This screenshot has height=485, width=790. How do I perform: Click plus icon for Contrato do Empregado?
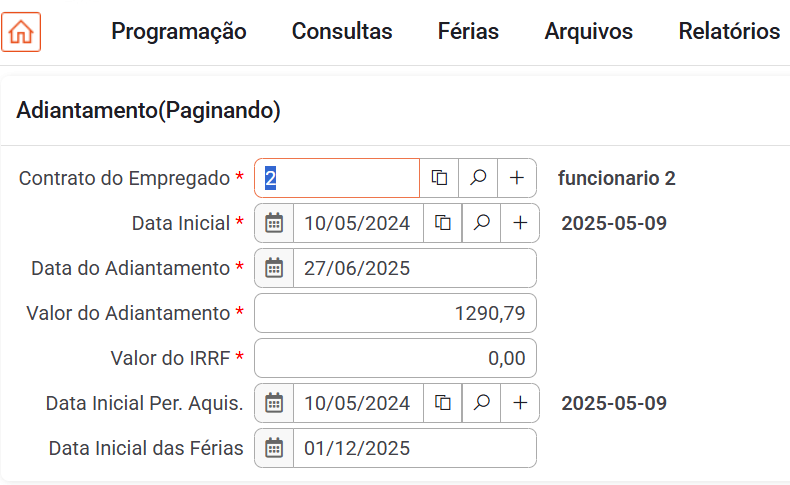[517, 178]
